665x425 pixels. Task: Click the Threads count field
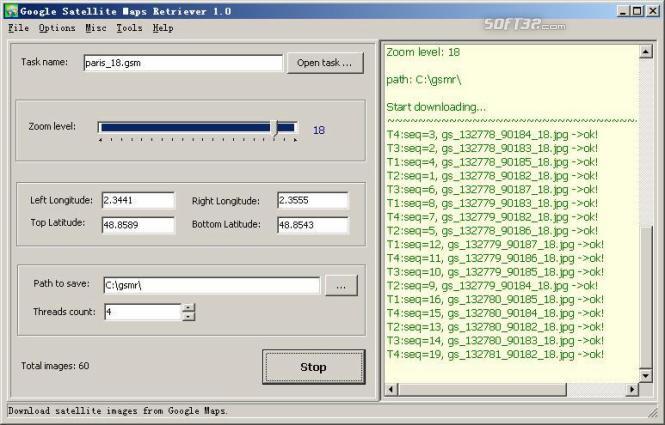pos(143,312)
